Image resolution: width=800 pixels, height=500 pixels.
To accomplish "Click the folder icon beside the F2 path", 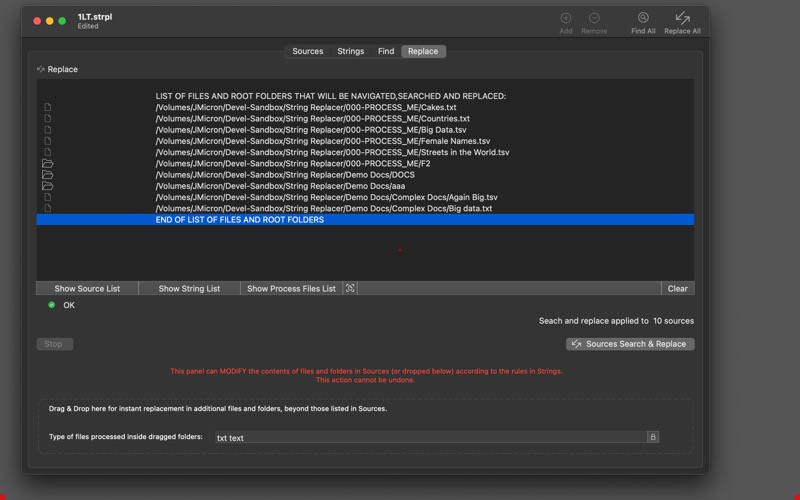I will click(x=47, y=163).
